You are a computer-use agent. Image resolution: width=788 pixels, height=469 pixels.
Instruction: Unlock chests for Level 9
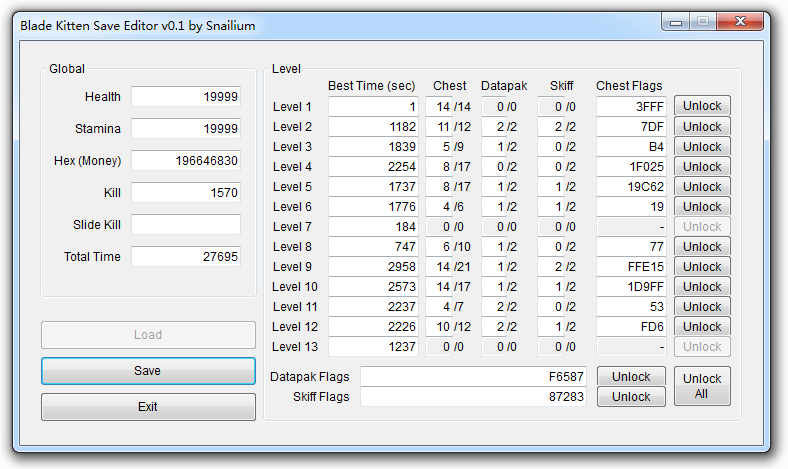(x=702, y=267)
